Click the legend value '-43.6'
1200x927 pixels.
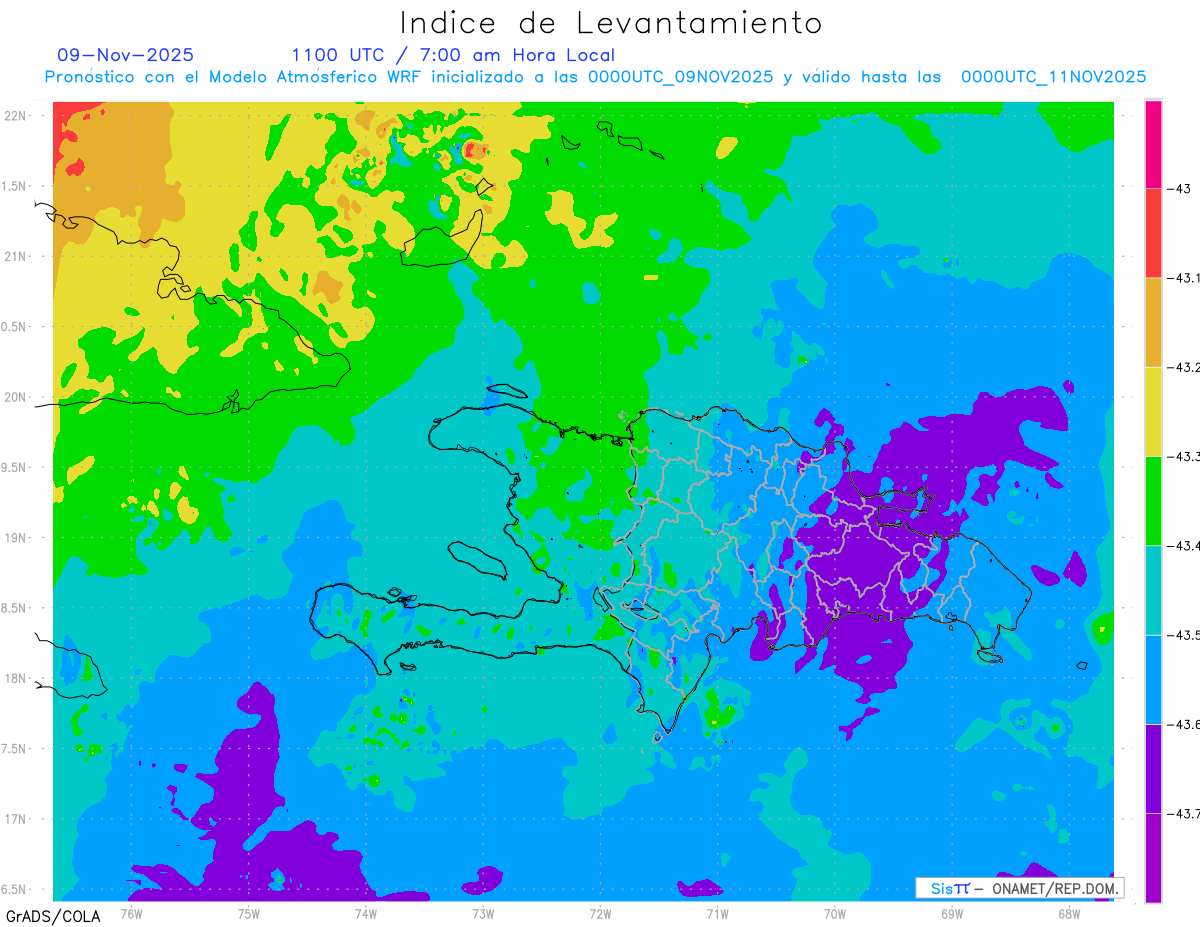point(1183,725)
